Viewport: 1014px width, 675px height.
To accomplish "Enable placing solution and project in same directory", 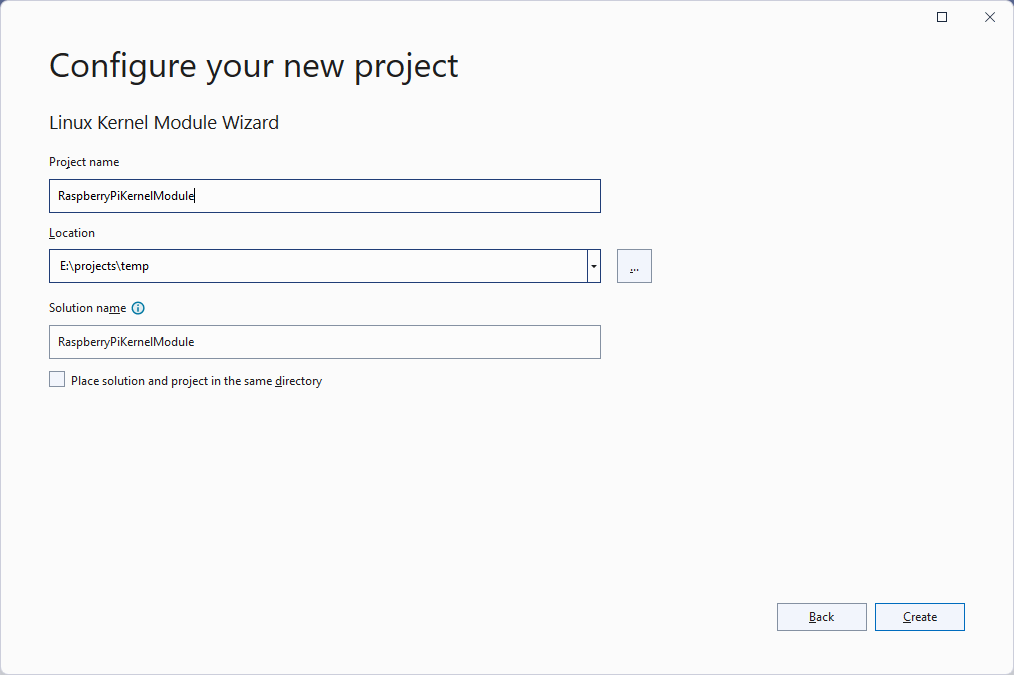I will tap(57, 380).
